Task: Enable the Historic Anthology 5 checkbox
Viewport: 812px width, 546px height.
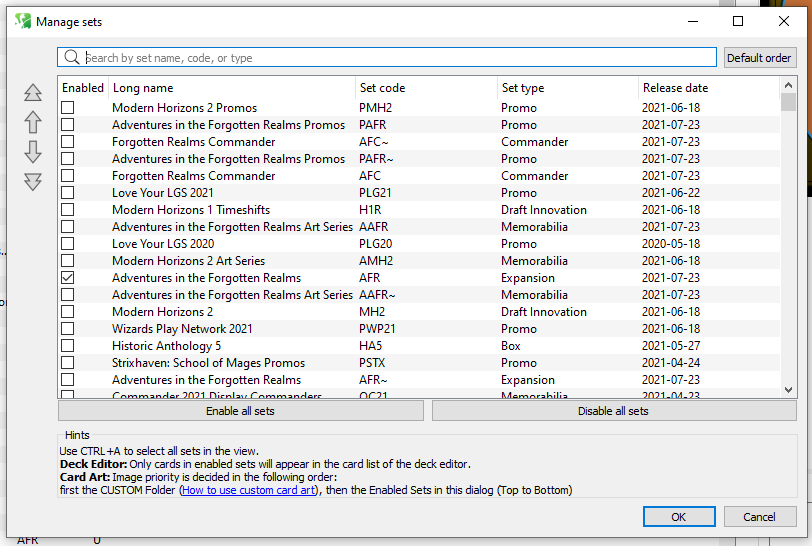Action: pyautogui.click(x=67, y=346)
